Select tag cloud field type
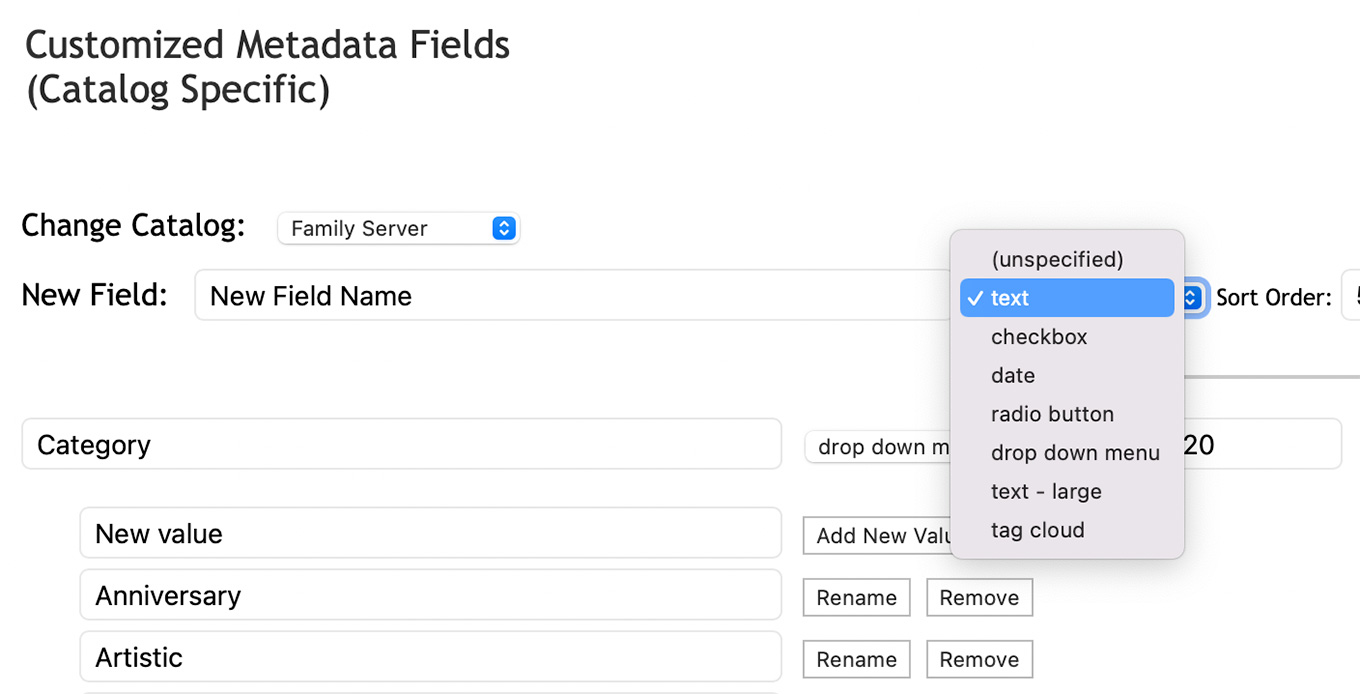This screenshot has height=694, width=1360. coord(1067,530)
